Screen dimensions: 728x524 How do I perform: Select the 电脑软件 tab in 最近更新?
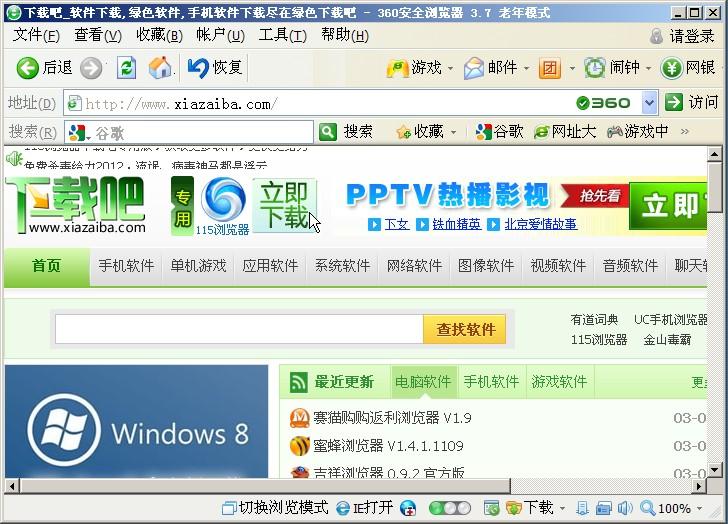coord(423,382)
